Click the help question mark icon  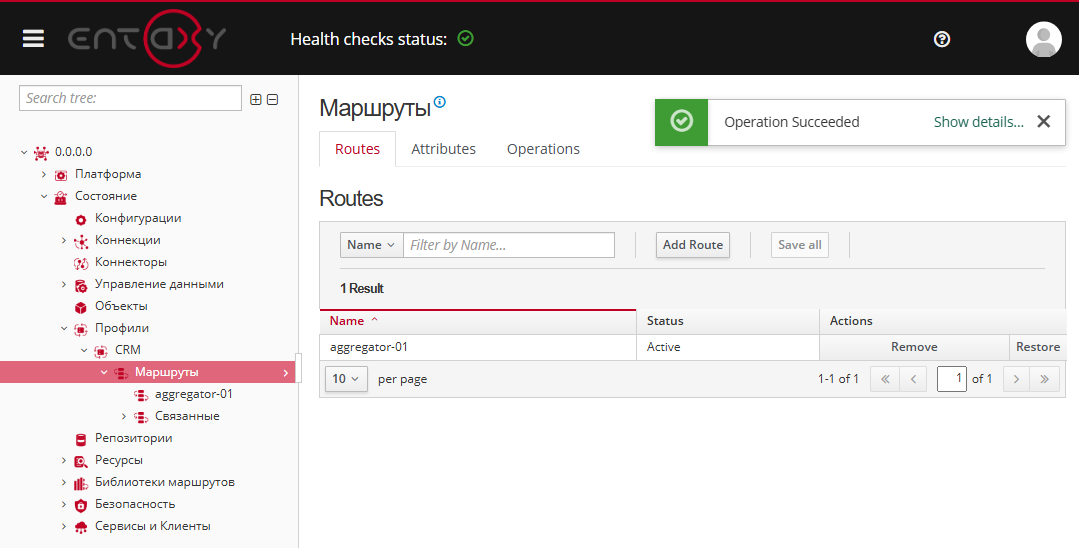(941, 39)
